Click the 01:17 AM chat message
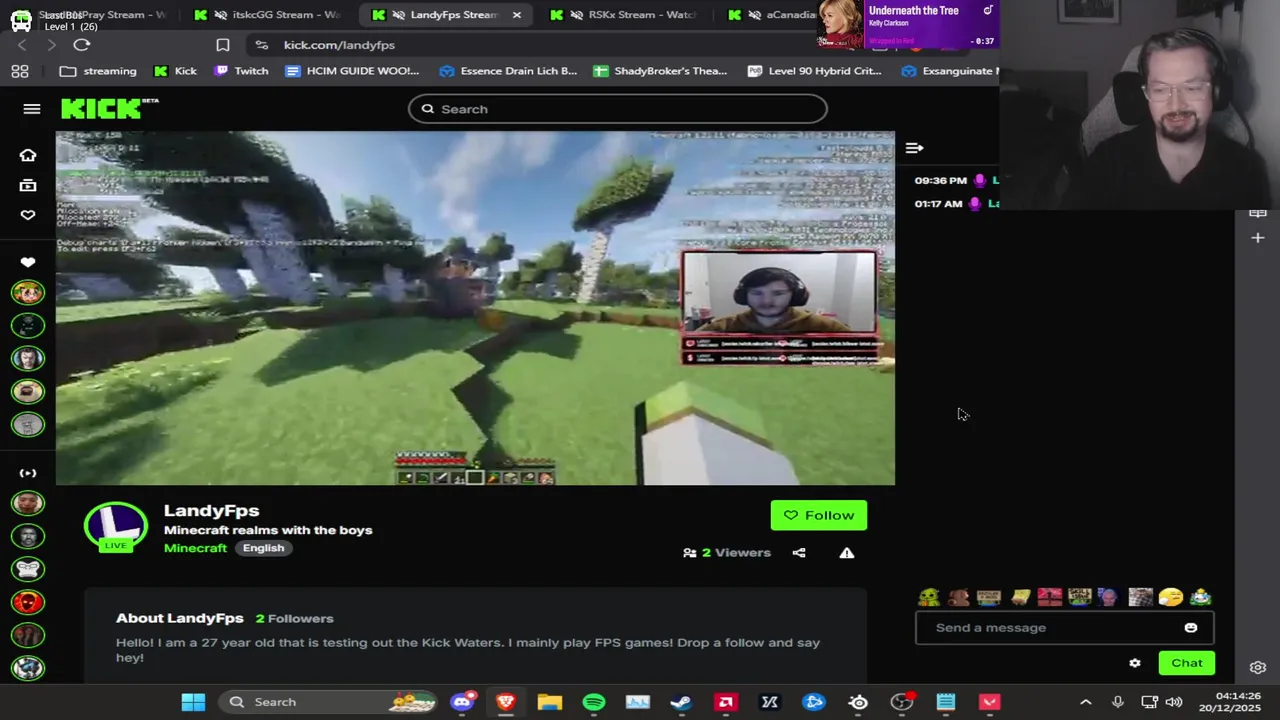 (x=957, y=204)
